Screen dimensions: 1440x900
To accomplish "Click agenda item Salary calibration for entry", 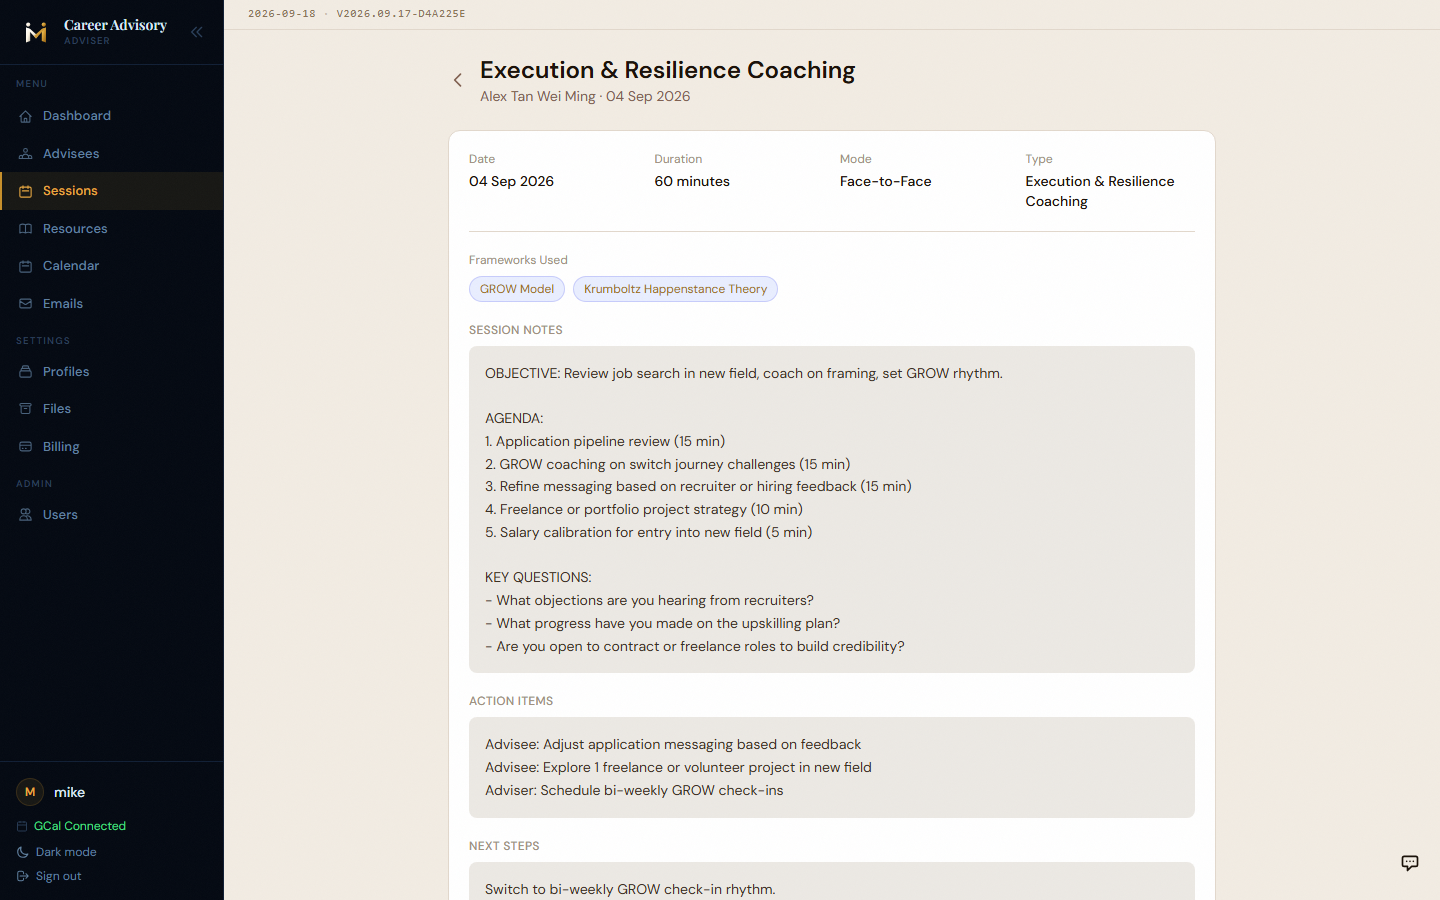I will (649, 533).
